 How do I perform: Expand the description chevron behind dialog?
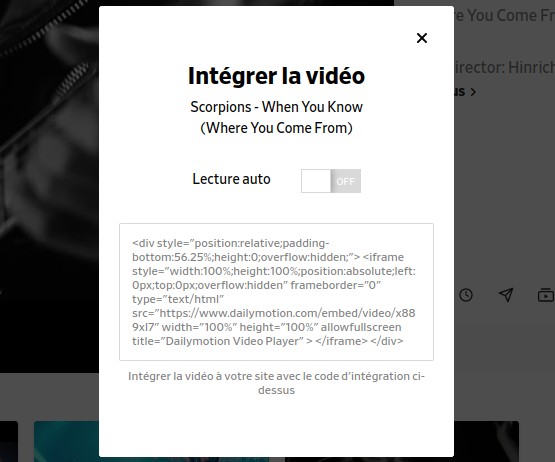coord(473,92)
